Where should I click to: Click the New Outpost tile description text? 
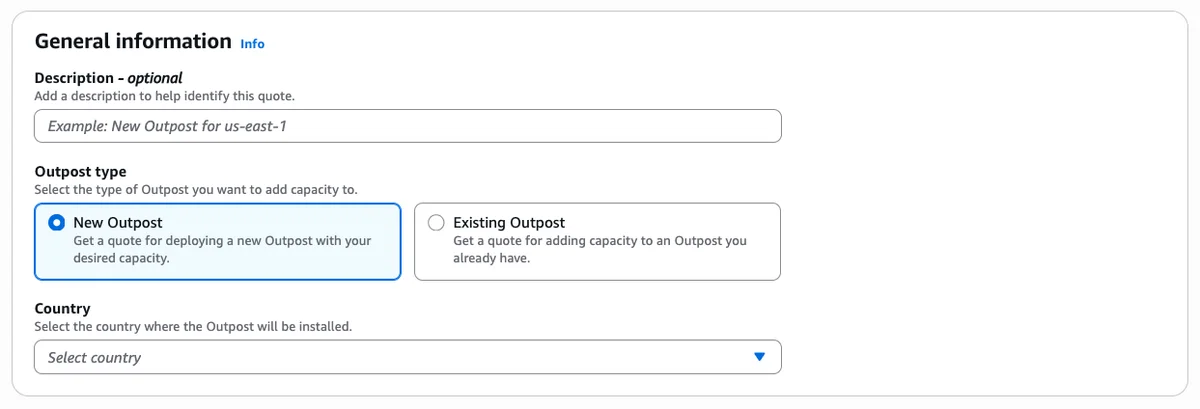pos(222,249)
